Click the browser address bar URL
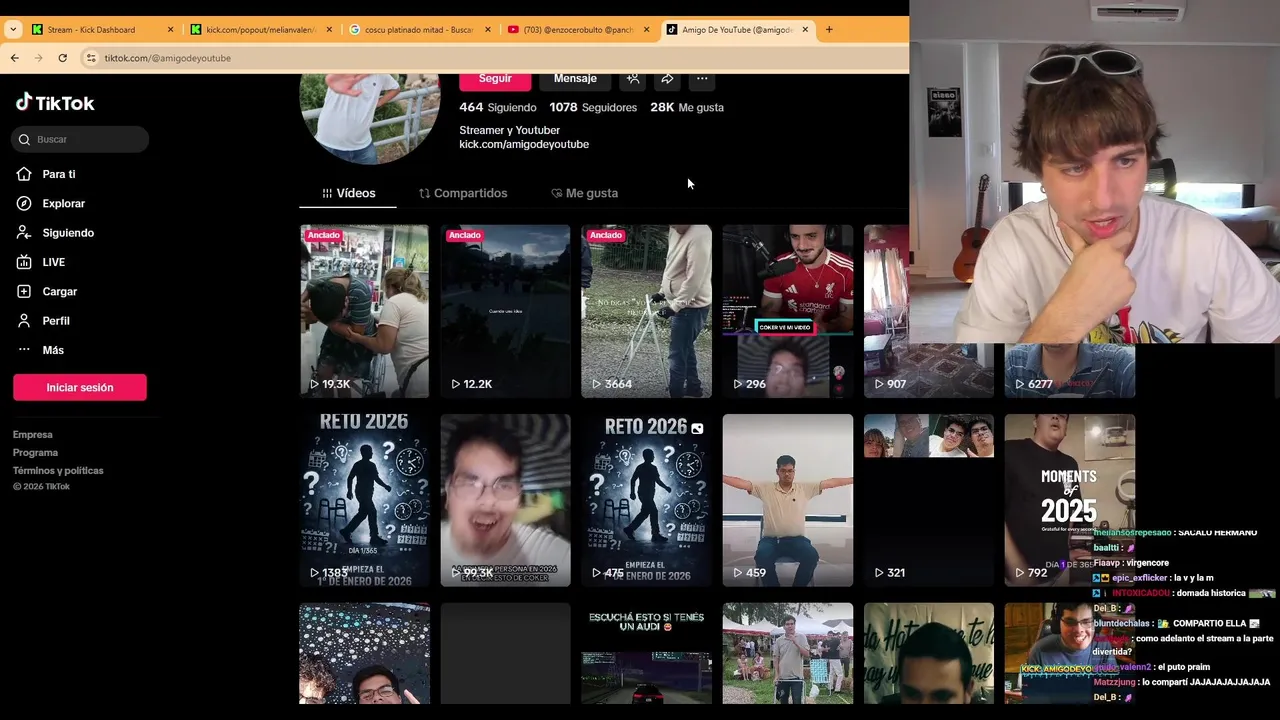Screen dimensions: 1280x720 (x=168, y=58)
